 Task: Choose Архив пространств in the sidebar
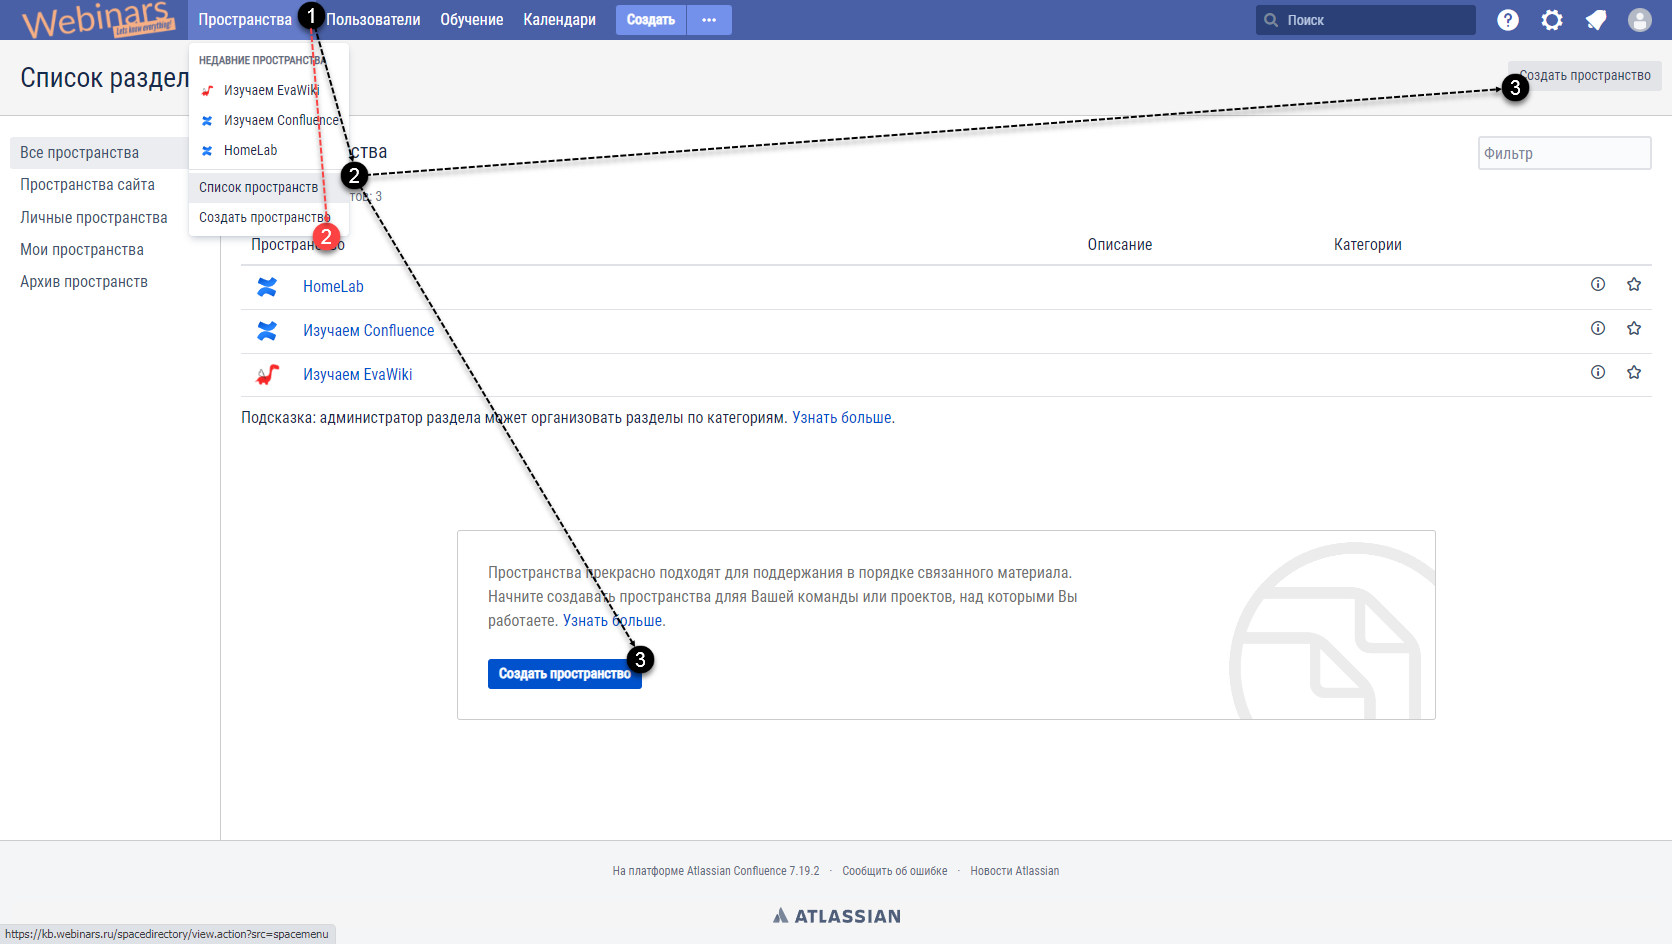[84, 282]
